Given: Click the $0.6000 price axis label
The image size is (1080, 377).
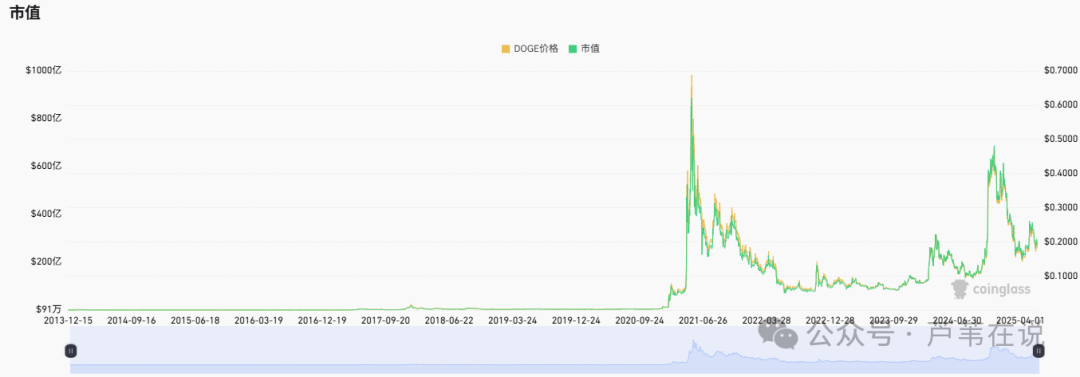Looking at the screenshot, I should pyautogui.click(x=1060, y=105).
